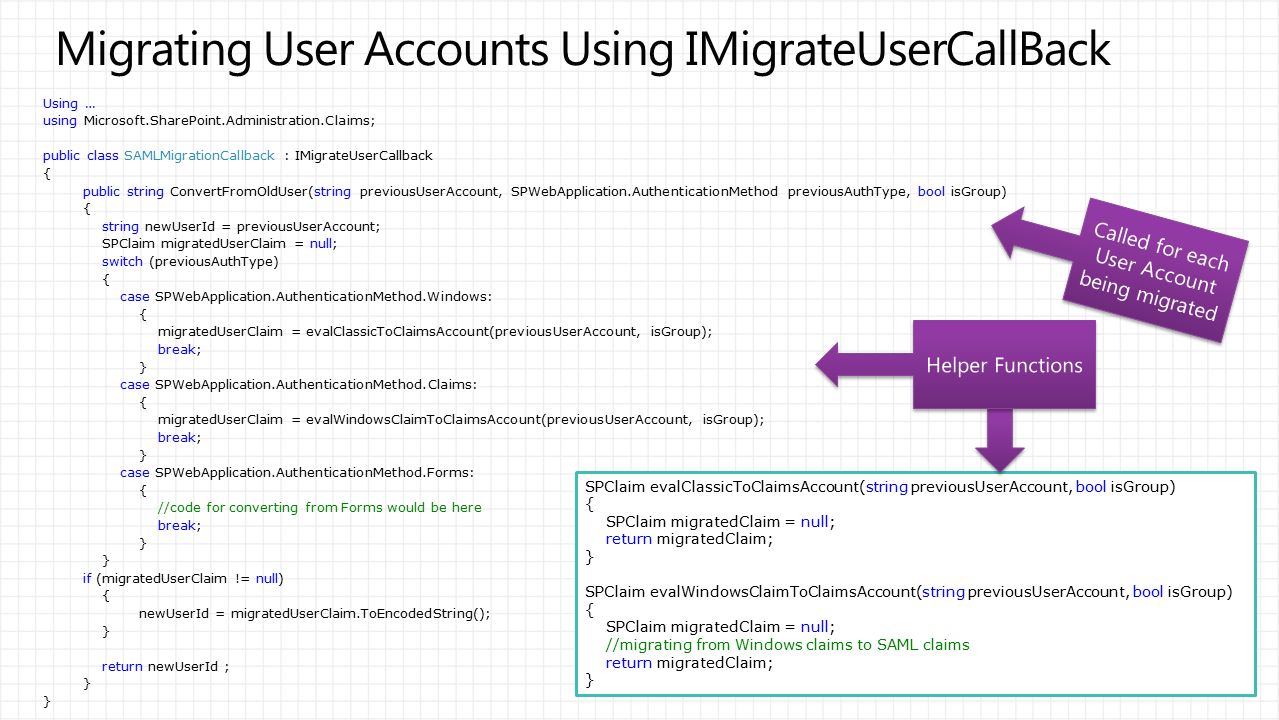Viewport: 1279px width, 720px height.
Task: Click 'case SPWebApplication.AuthenticationMethod.Windows:' line
Action: tap(306, 296)
